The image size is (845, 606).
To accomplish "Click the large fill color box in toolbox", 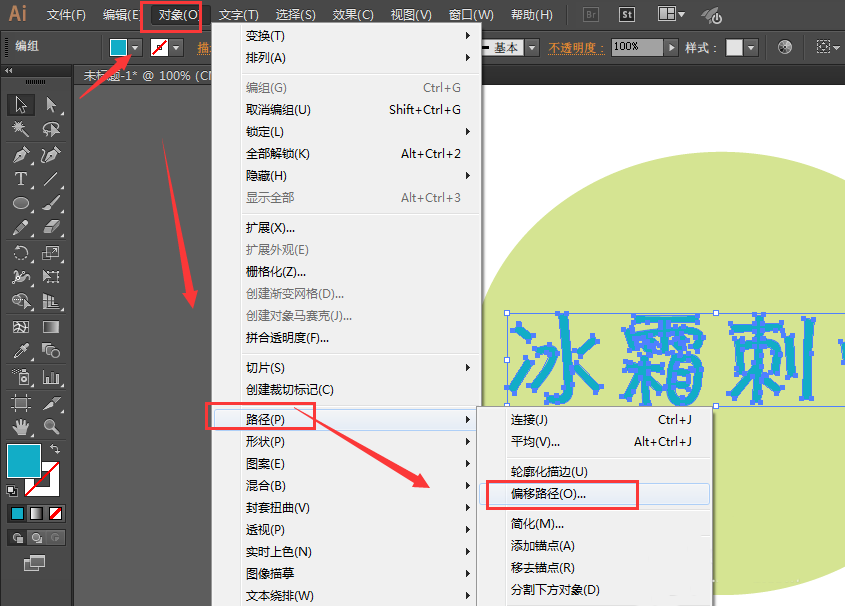I will click(x=24, y=461).
